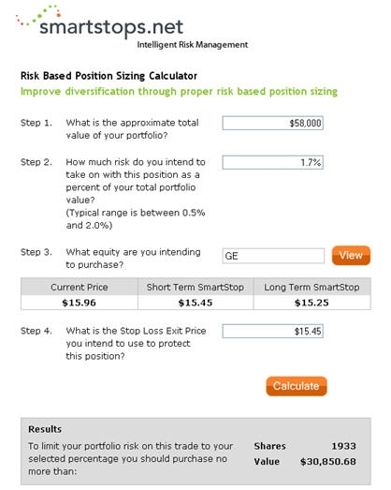Click the Long Term SmartStop column header
391x490 pixels.
312,287
